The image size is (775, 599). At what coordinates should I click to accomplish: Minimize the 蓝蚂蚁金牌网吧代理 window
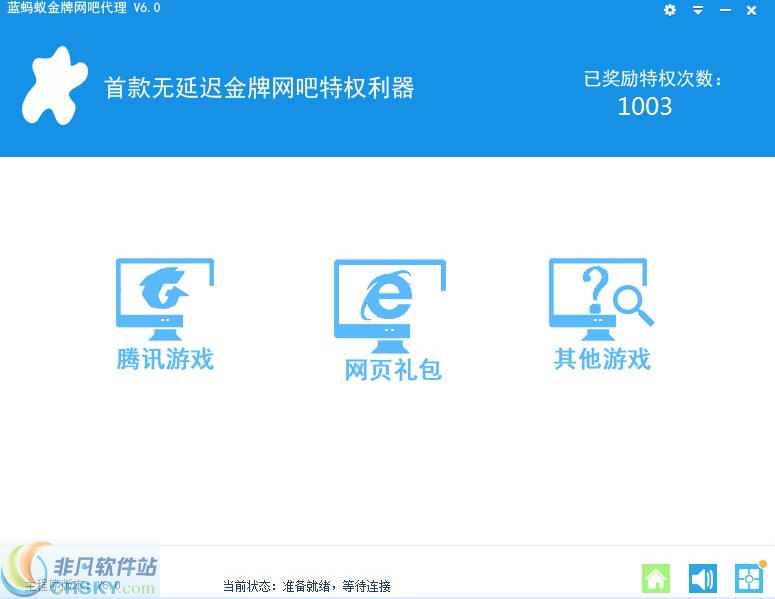point(725,10)
